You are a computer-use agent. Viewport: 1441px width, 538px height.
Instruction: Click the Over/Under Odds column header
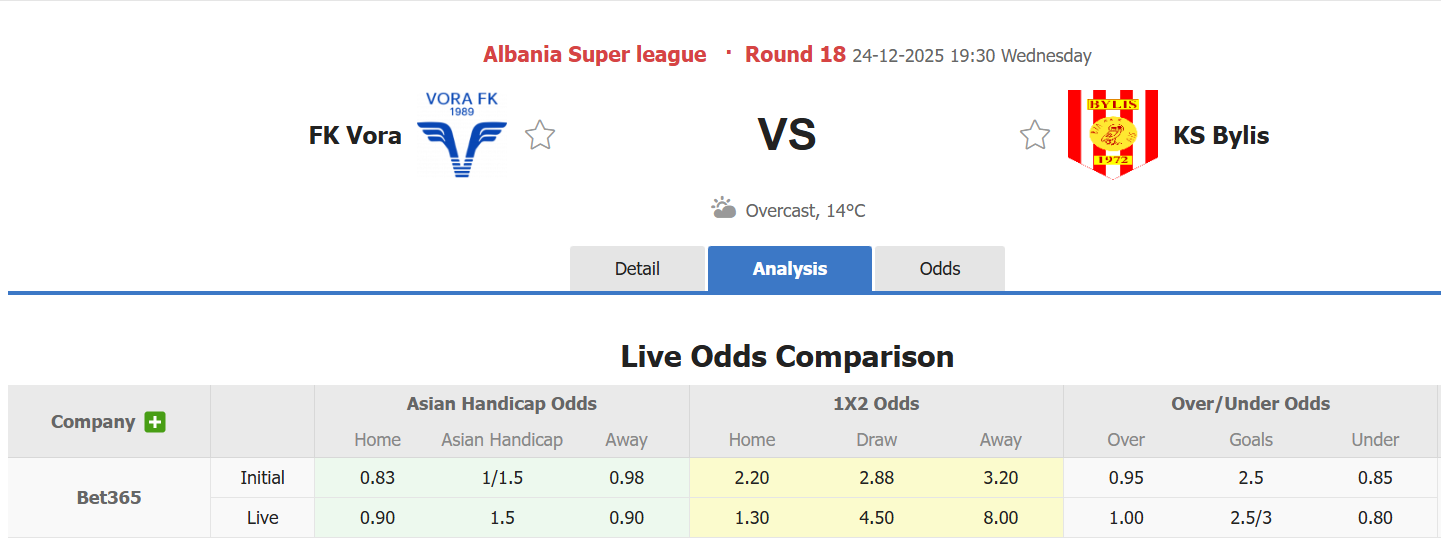pos(1250,404)
